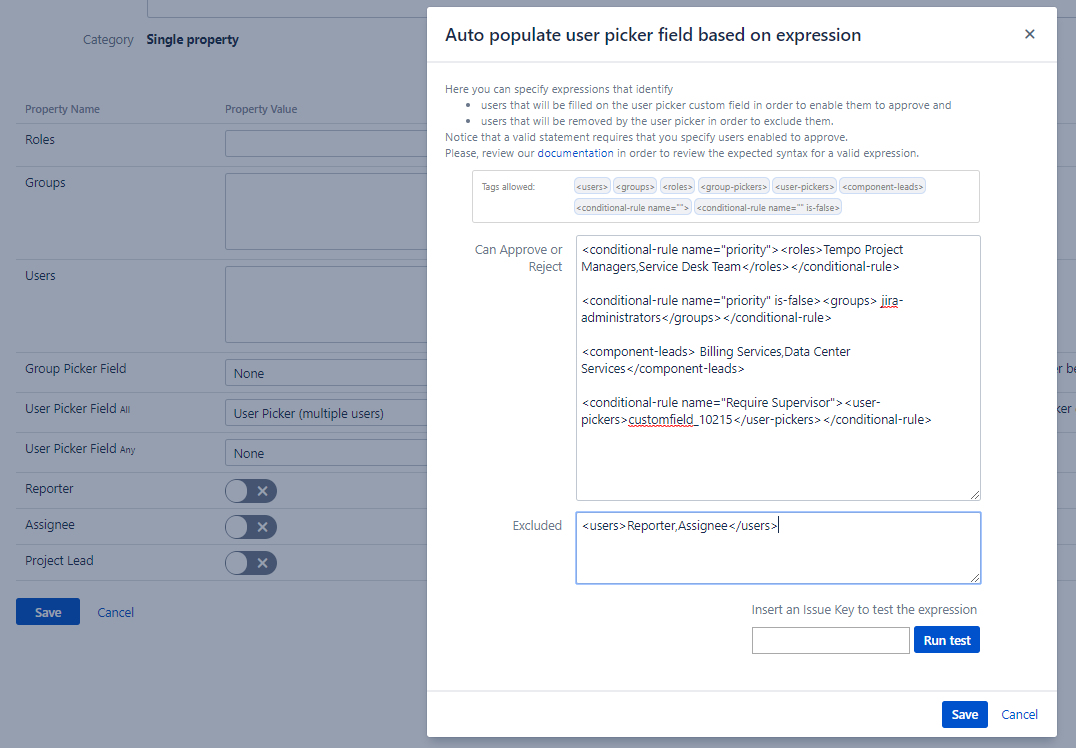The height and width of the screenshot is (748, 1076).
Task: Insert the conditional-rule is-false tag chip
Action: pos(768,207)
